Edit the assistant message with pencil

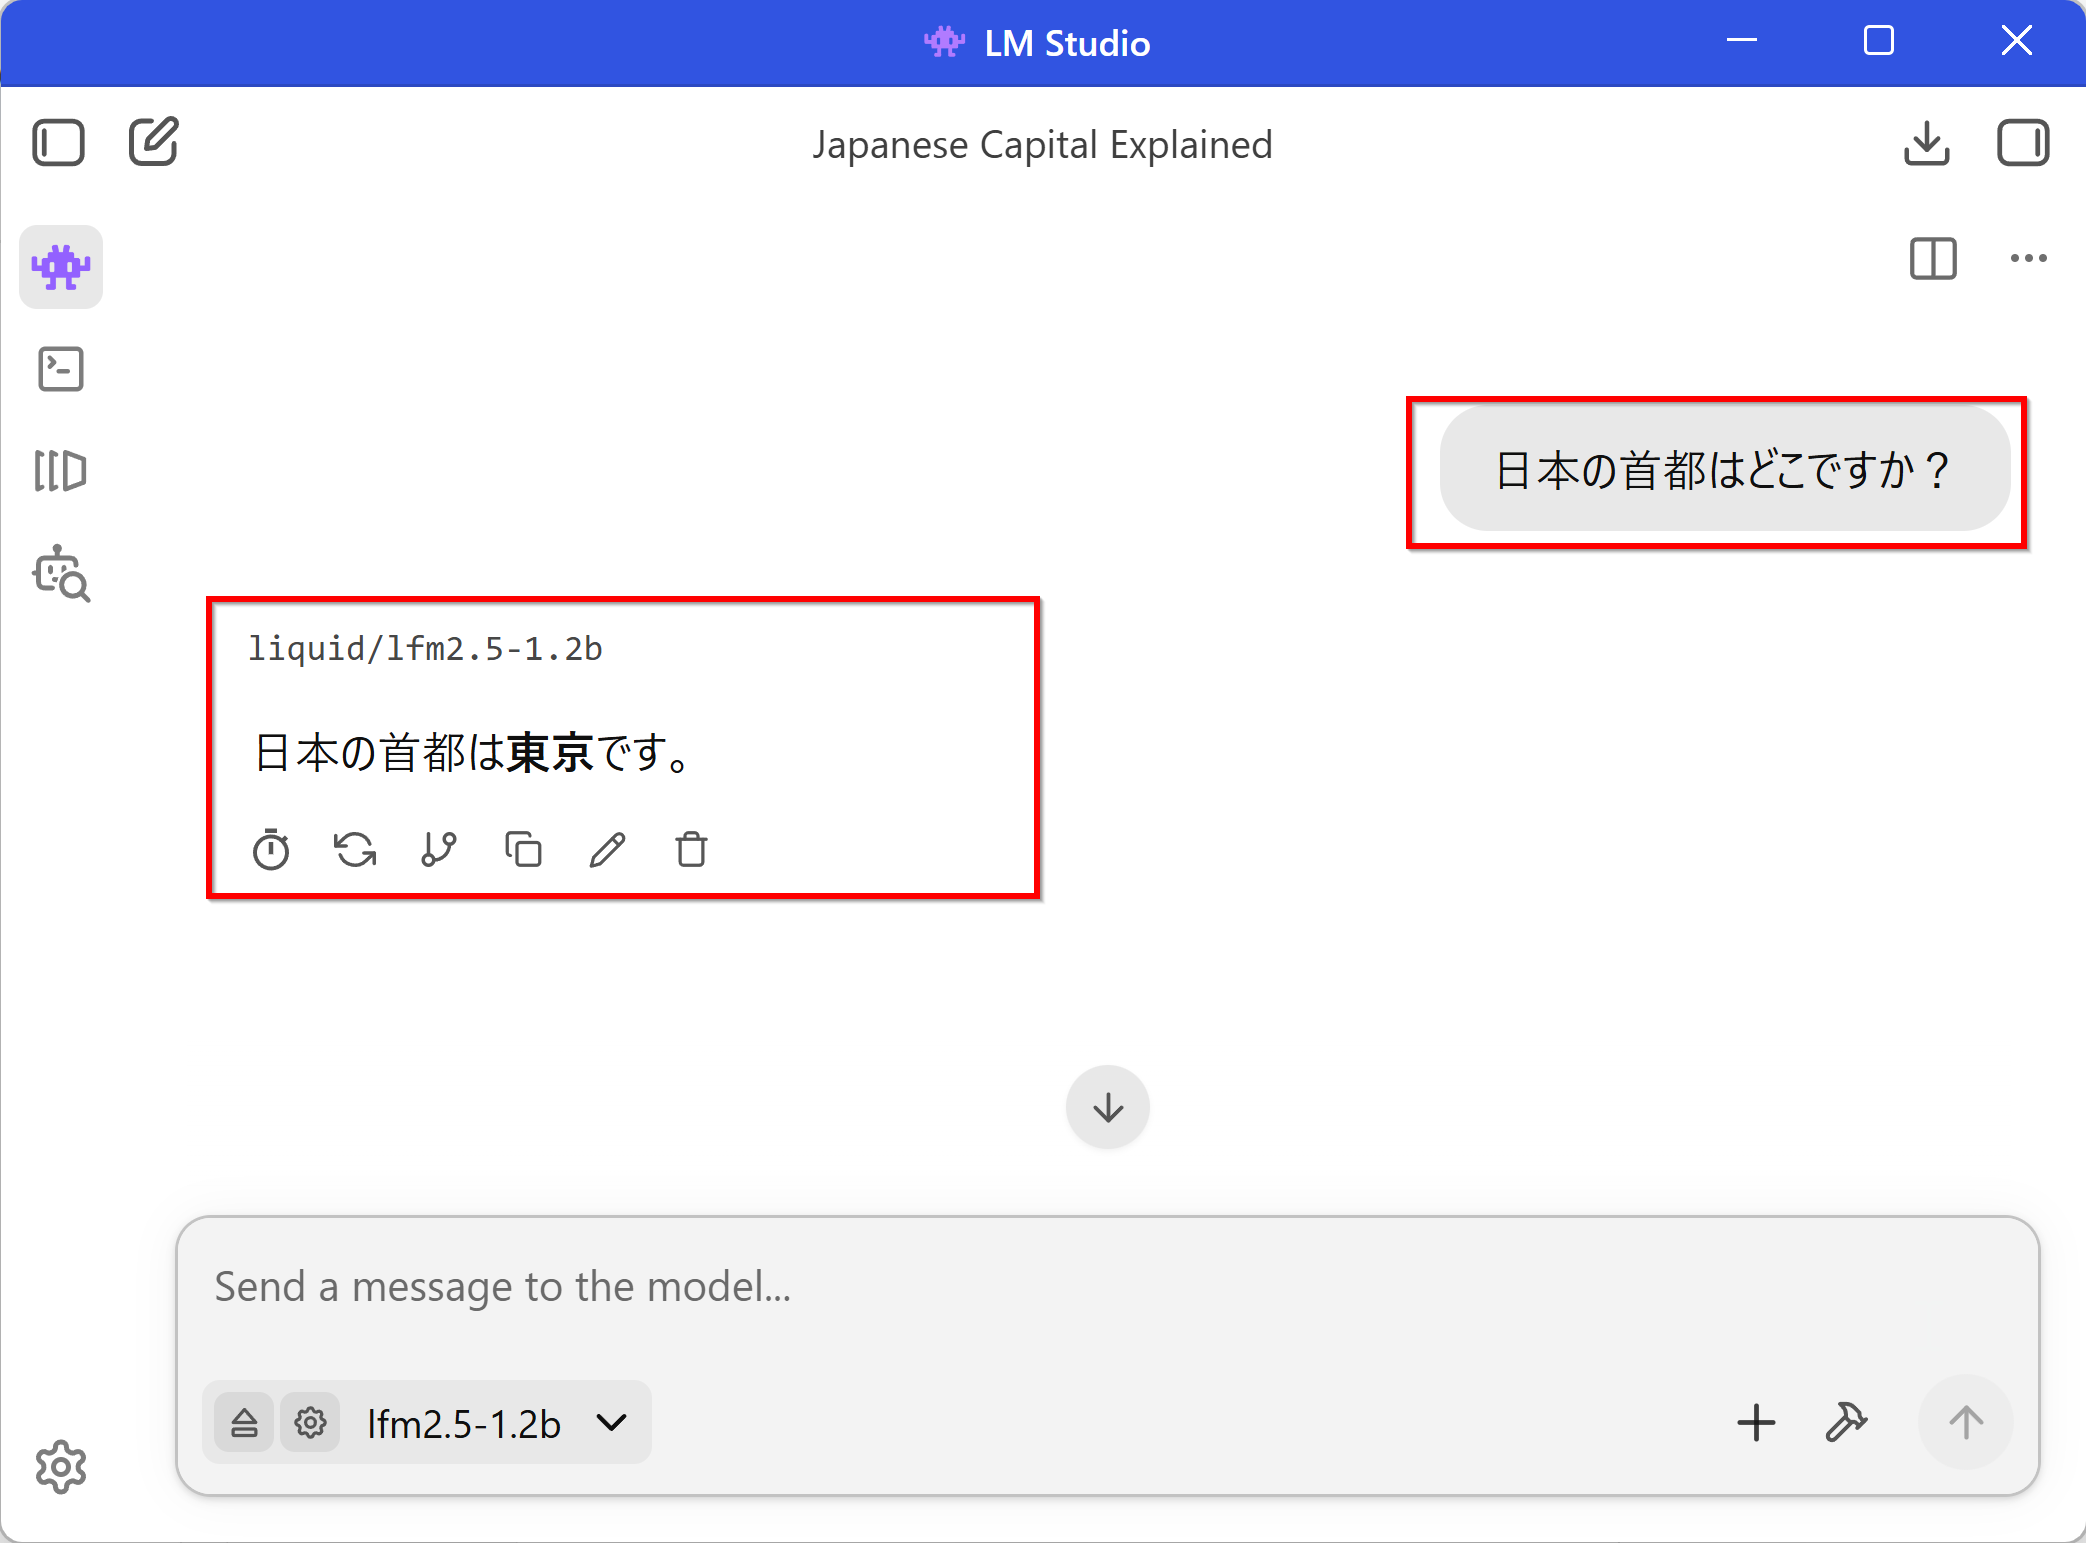(607, 850)
